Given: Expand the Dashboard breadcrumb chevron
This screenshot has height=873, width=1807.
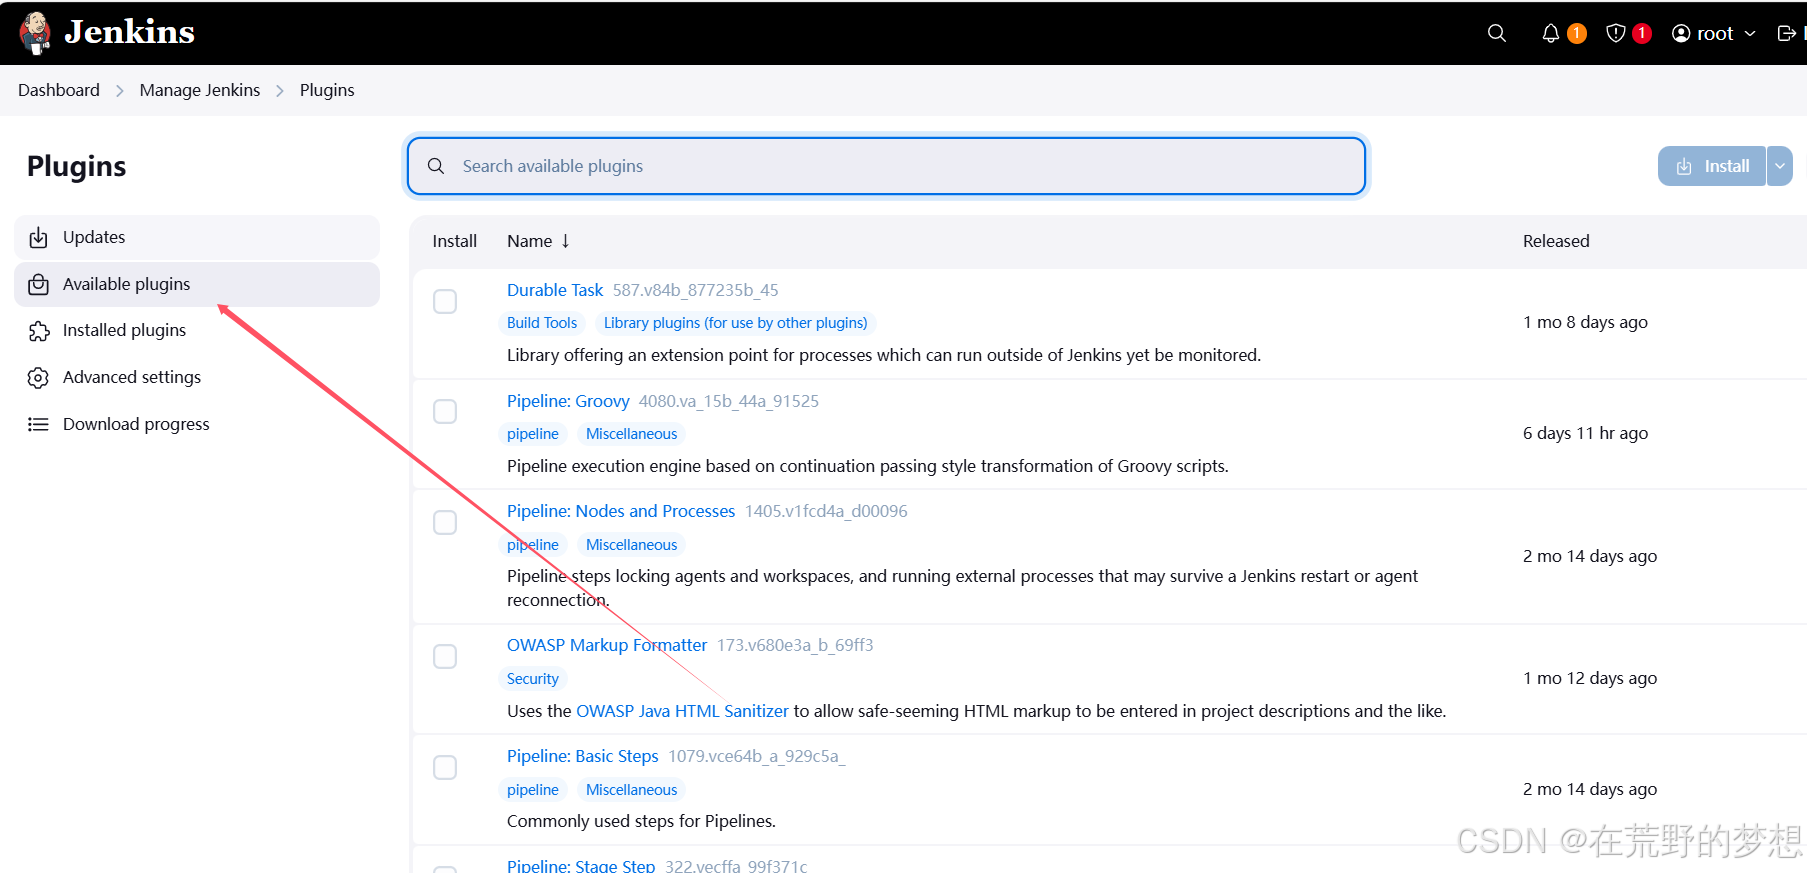Looking at the screenshot, I should 120,91.
